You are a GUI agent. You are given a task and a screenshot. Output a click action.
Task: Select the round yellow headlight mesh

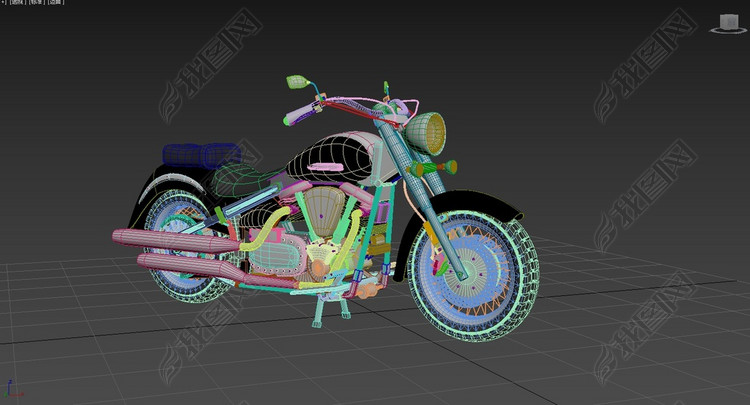pyautogui.click(x=425, y=133)
